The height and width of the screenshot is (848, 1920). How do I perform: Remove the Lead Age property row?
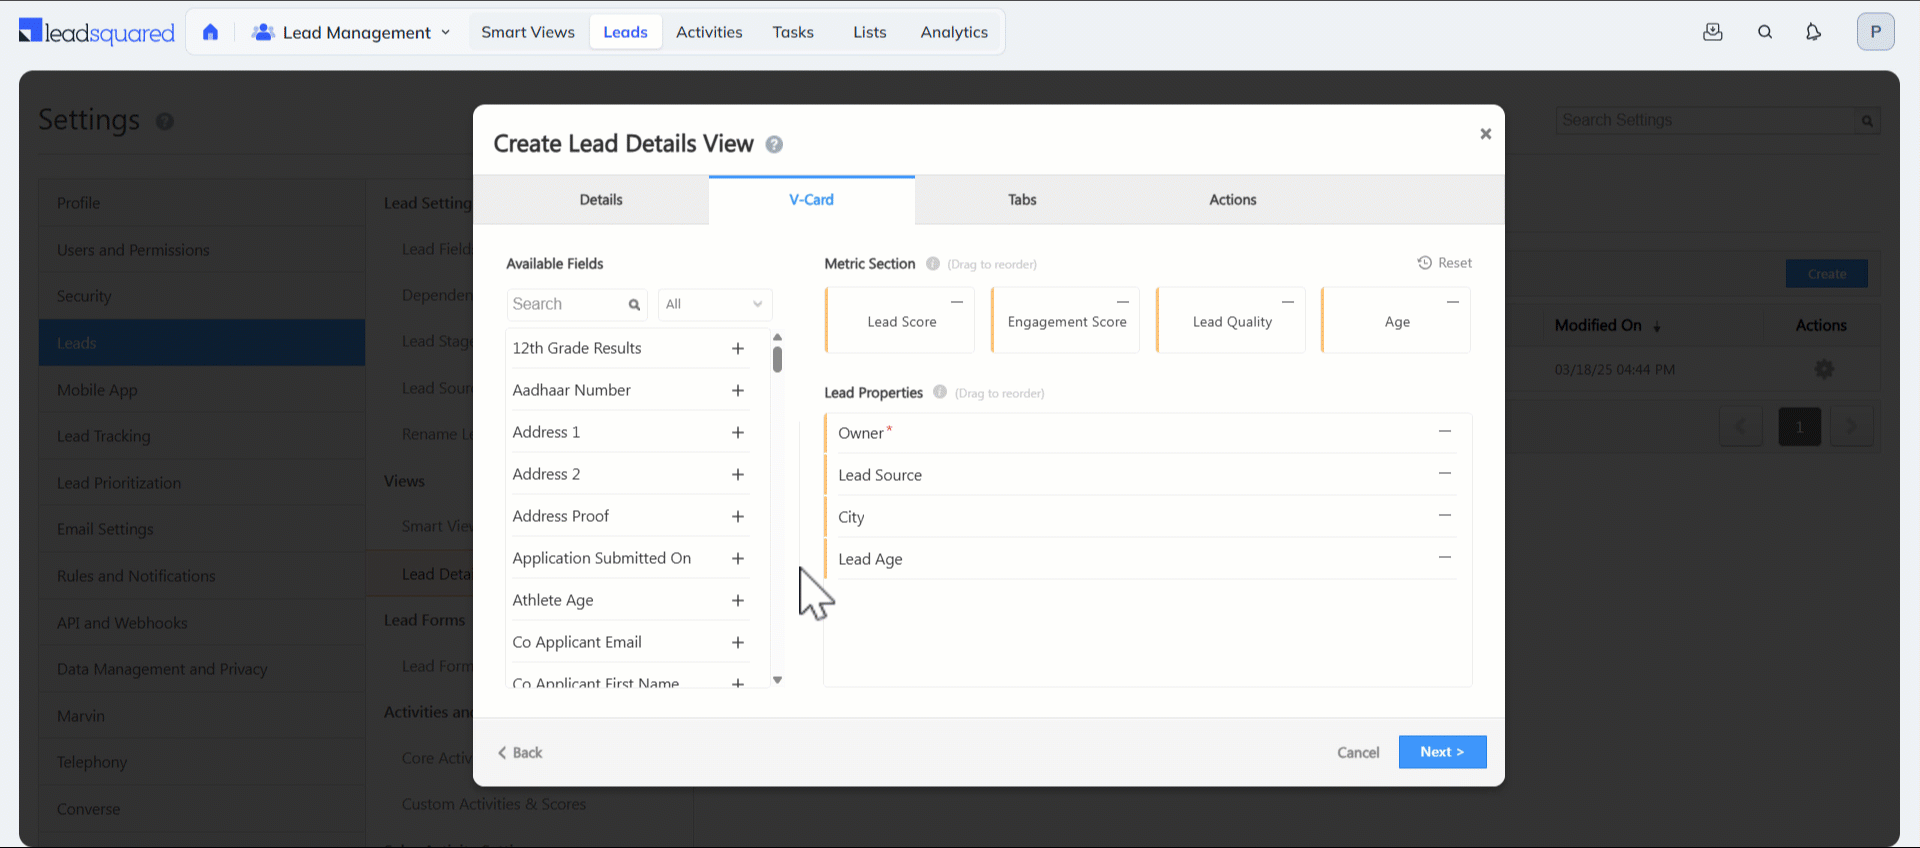coord(1445,557)
